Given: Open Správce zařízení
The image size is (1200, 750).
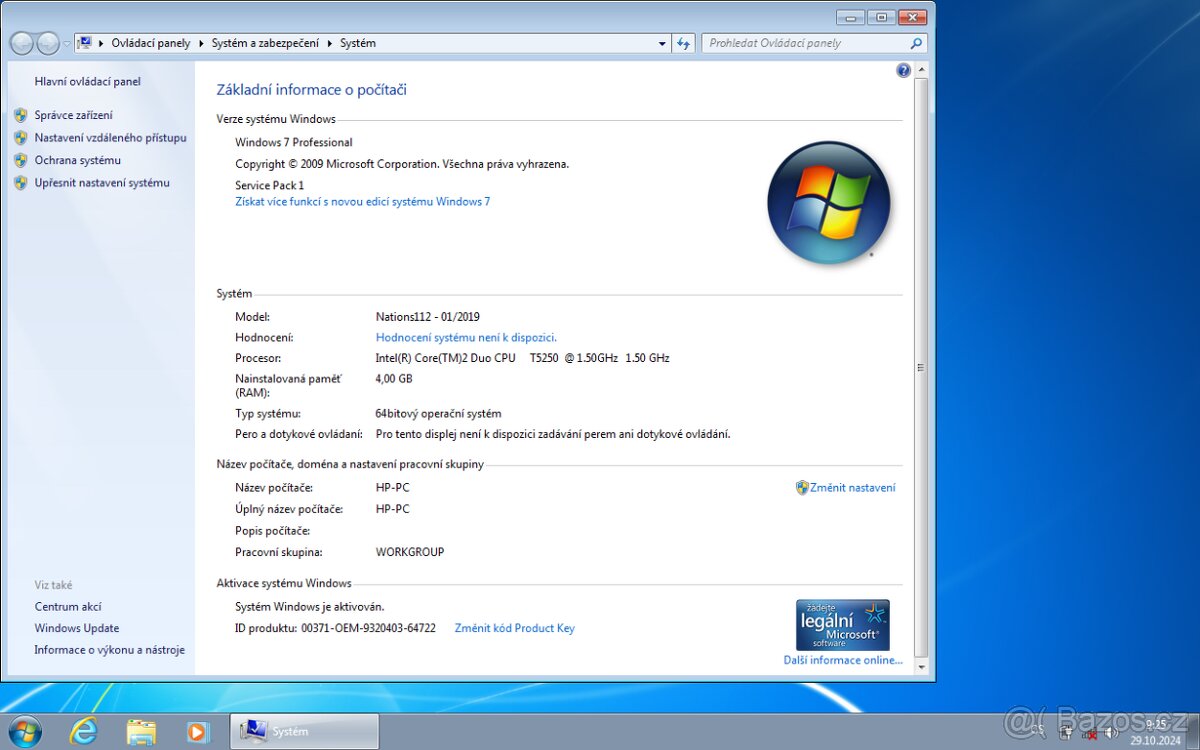Looking at the screenshot, I should [74, 115].
